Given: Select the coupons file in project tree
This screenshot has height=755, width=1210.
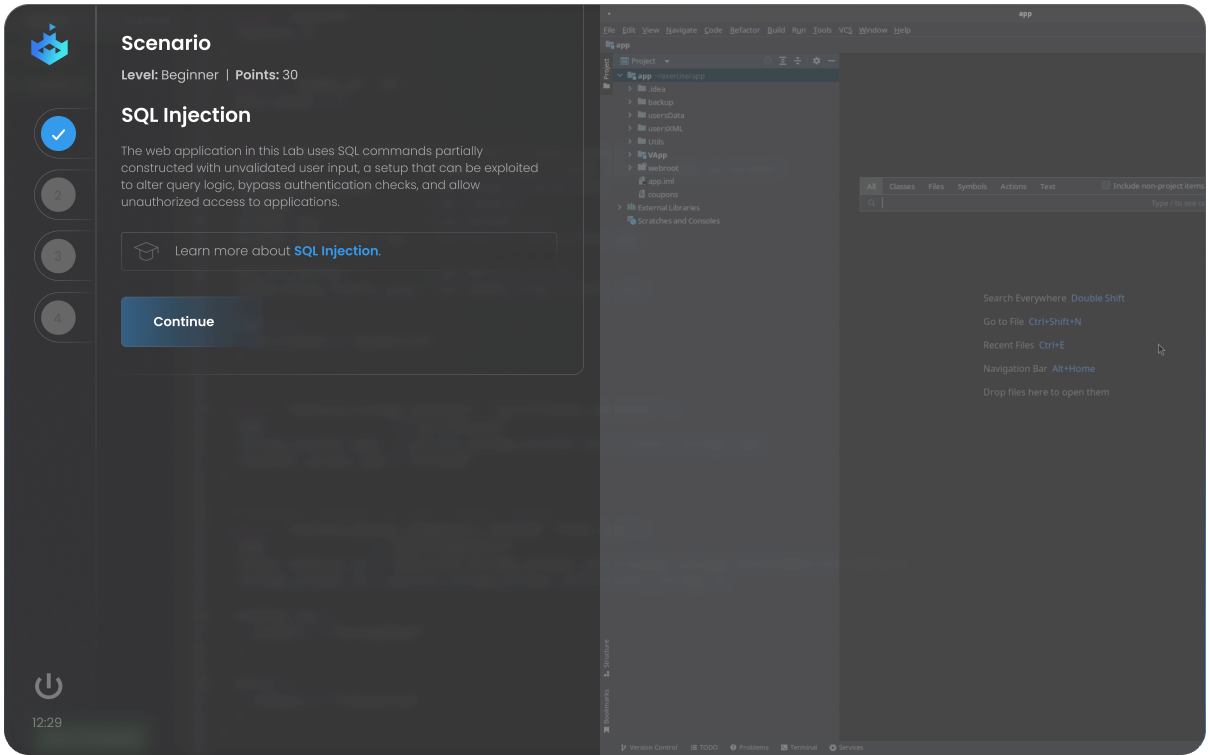Looking at the screenshot, I should coord(662,194).
